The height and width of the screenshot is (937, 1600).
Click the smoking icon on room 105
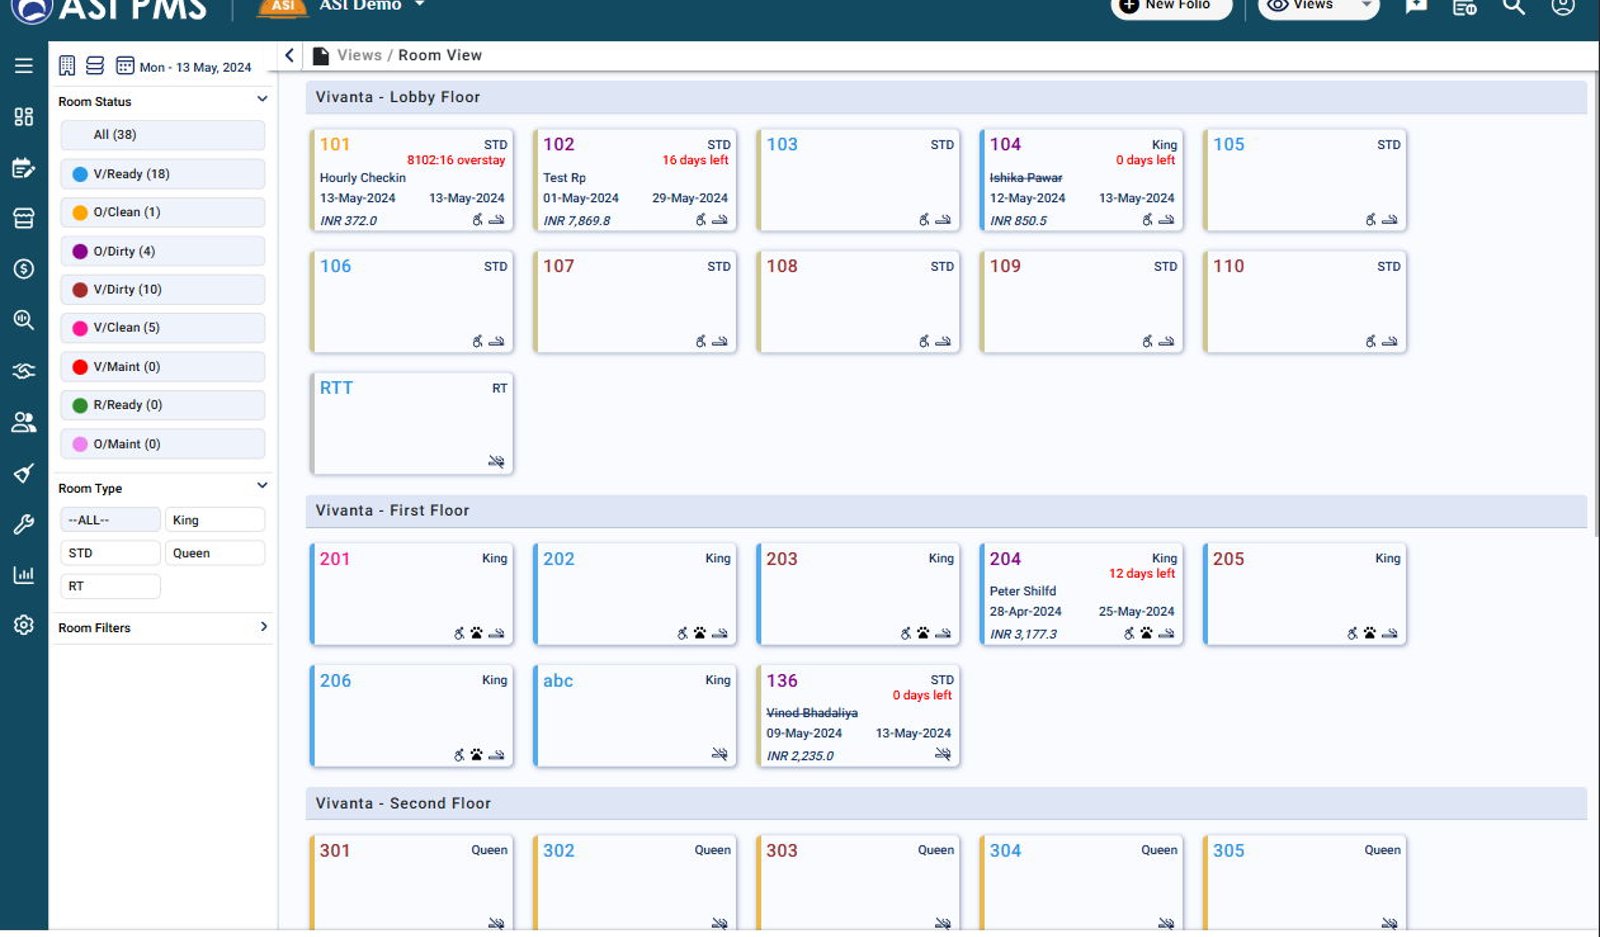(x=1389, y=219)
